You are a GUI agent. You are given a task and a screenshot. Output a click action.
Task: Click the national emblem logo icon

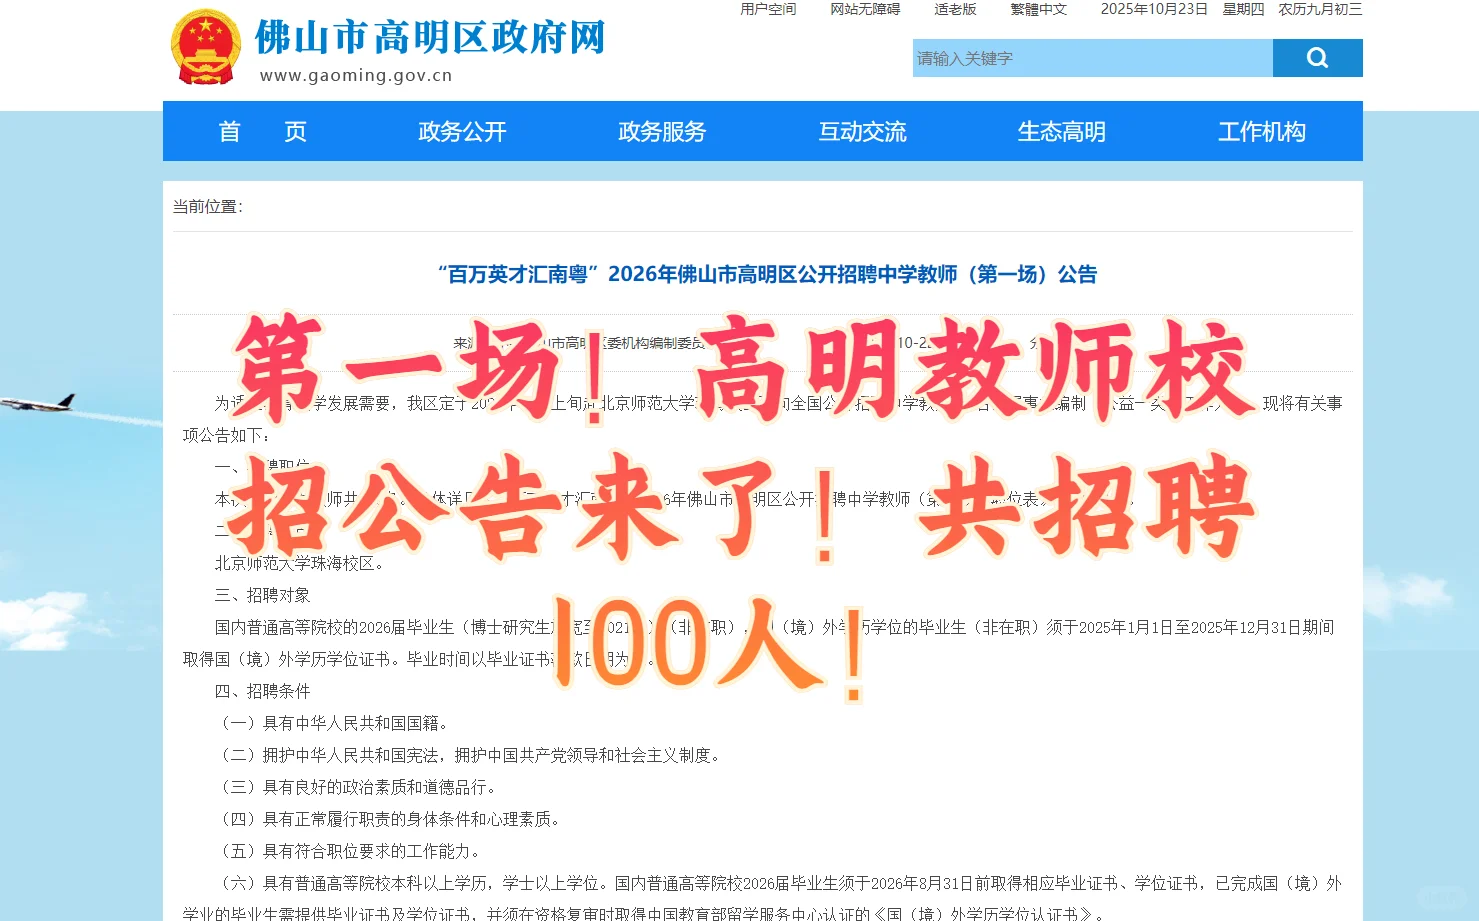(206, 47)
